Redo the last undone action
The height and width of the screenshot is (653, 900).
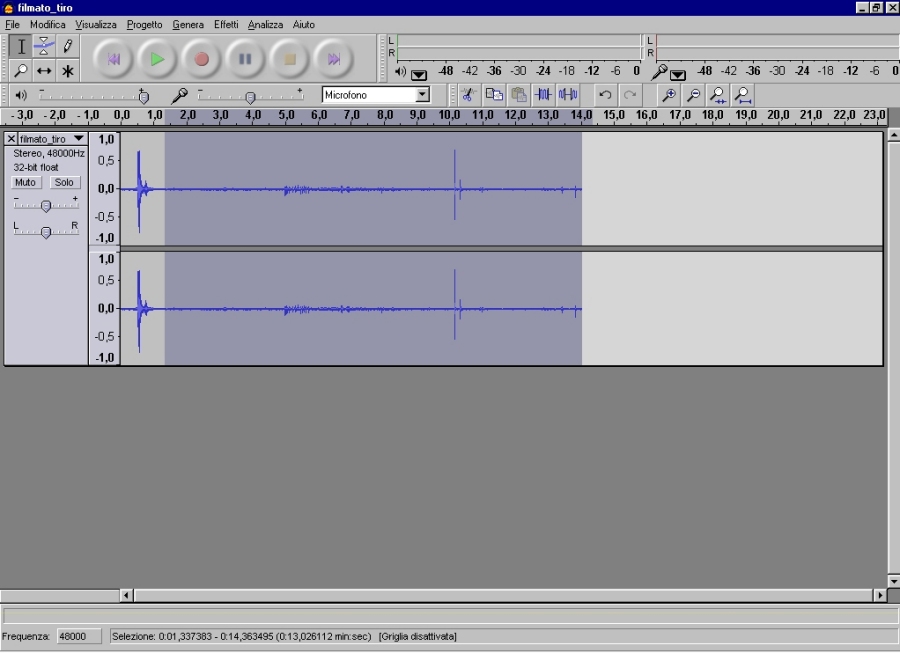pos(630,95)
